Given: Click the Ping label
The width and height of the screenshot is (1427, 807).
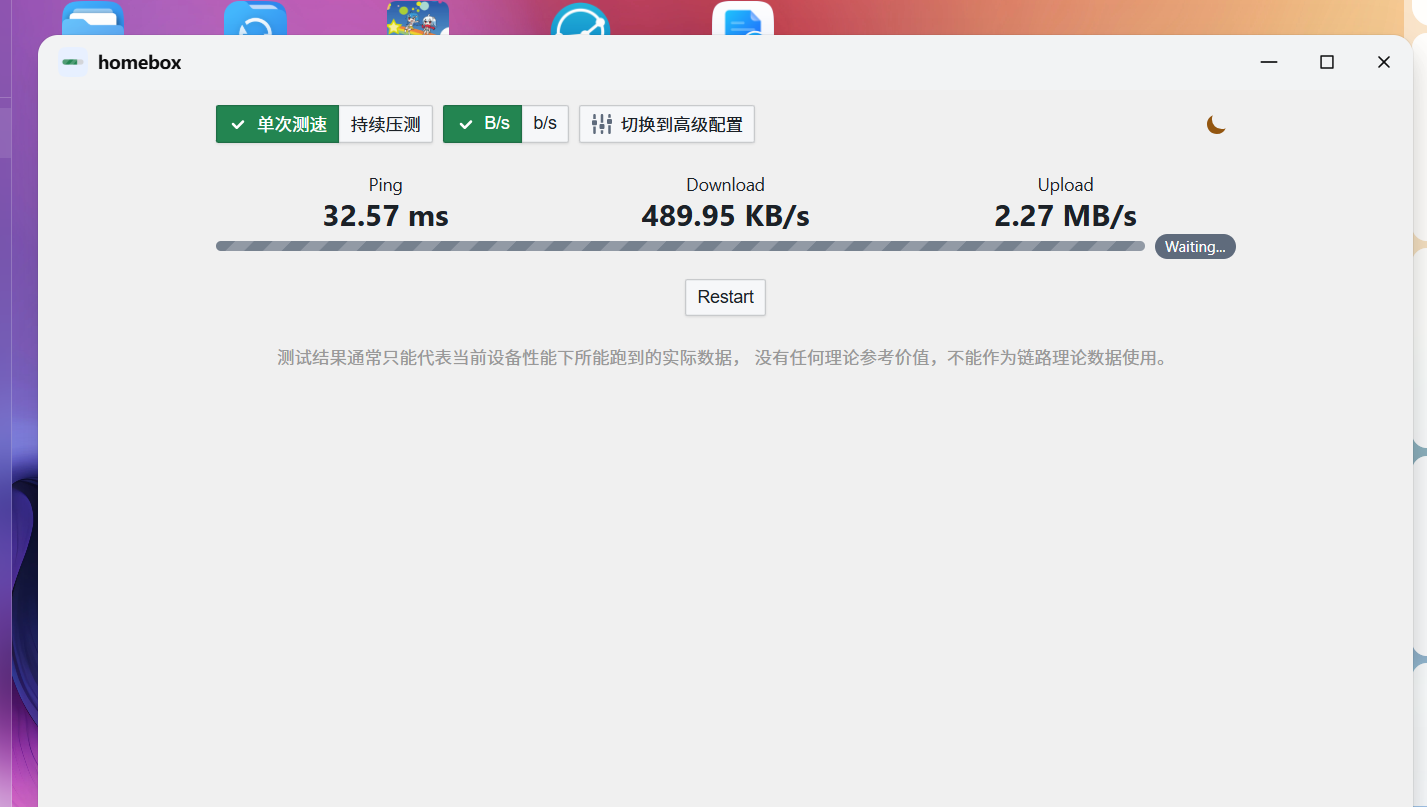Looking at the screenshot, I should pyautogui.click(x=386, y=185).
